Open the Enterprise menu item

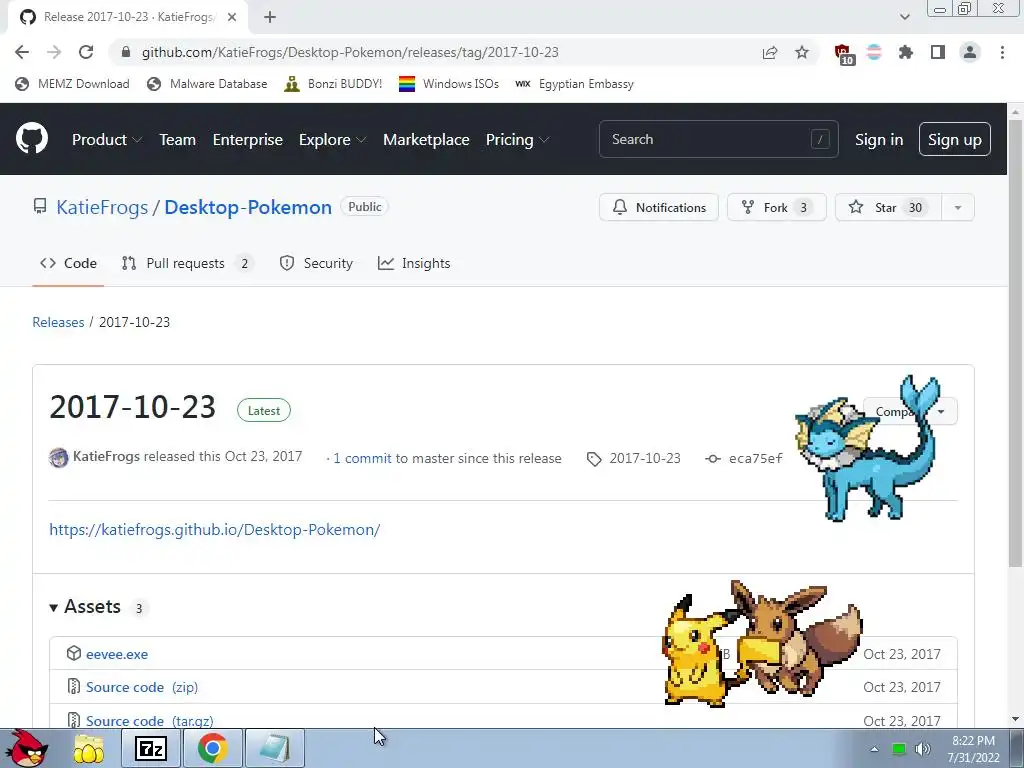point(248,140)
